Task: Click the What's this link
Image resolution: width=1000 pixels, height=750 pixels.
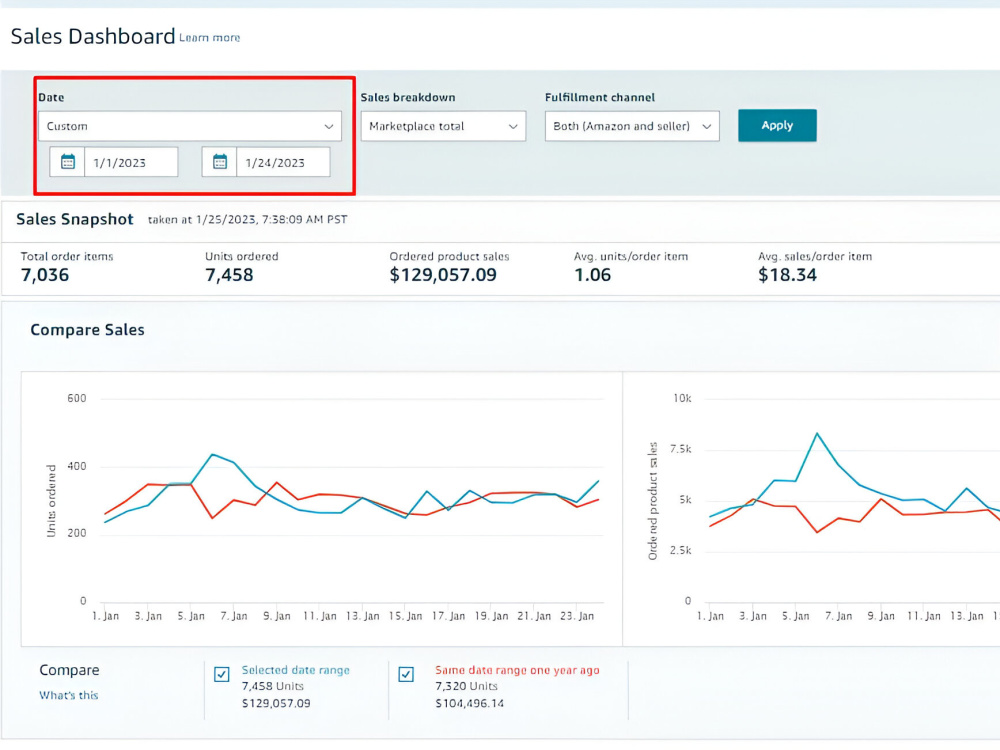Action: click(69, 695)
